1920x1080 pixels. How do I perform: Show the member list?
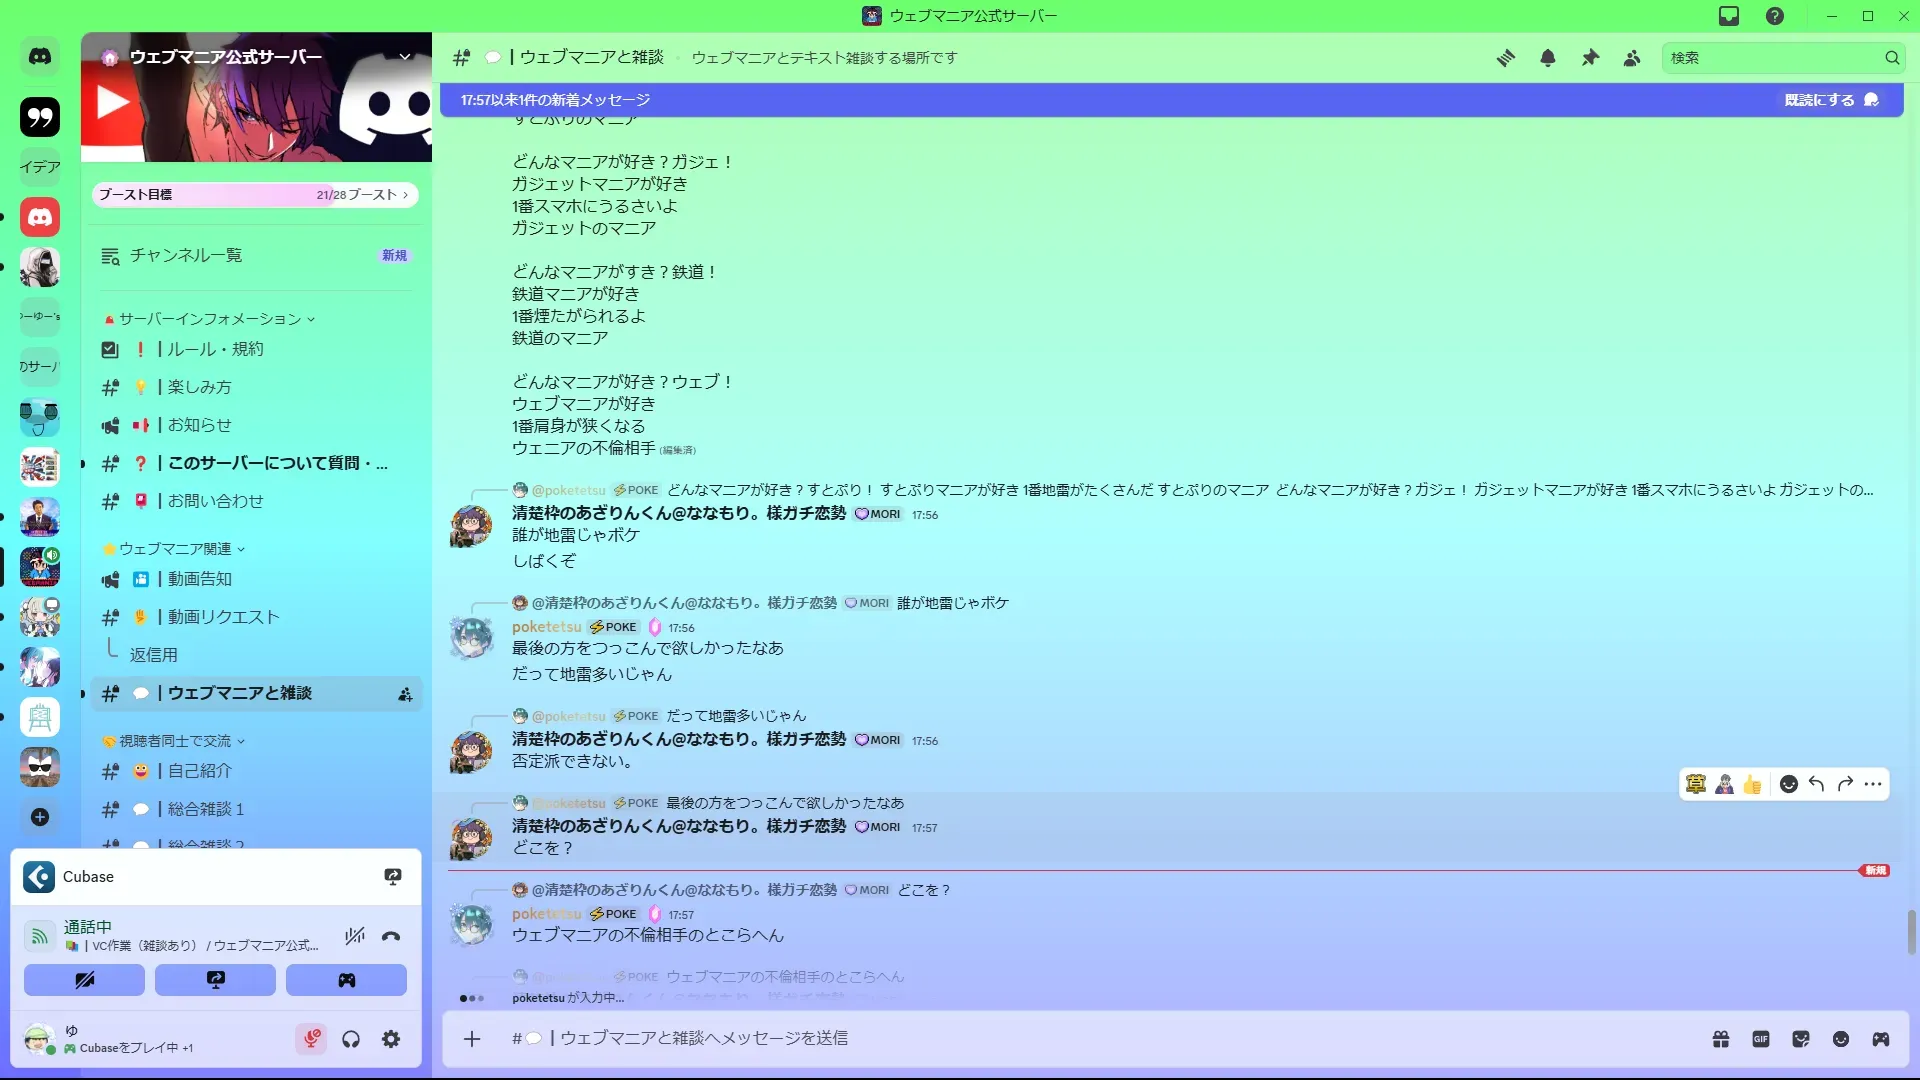coord(1632,58)
